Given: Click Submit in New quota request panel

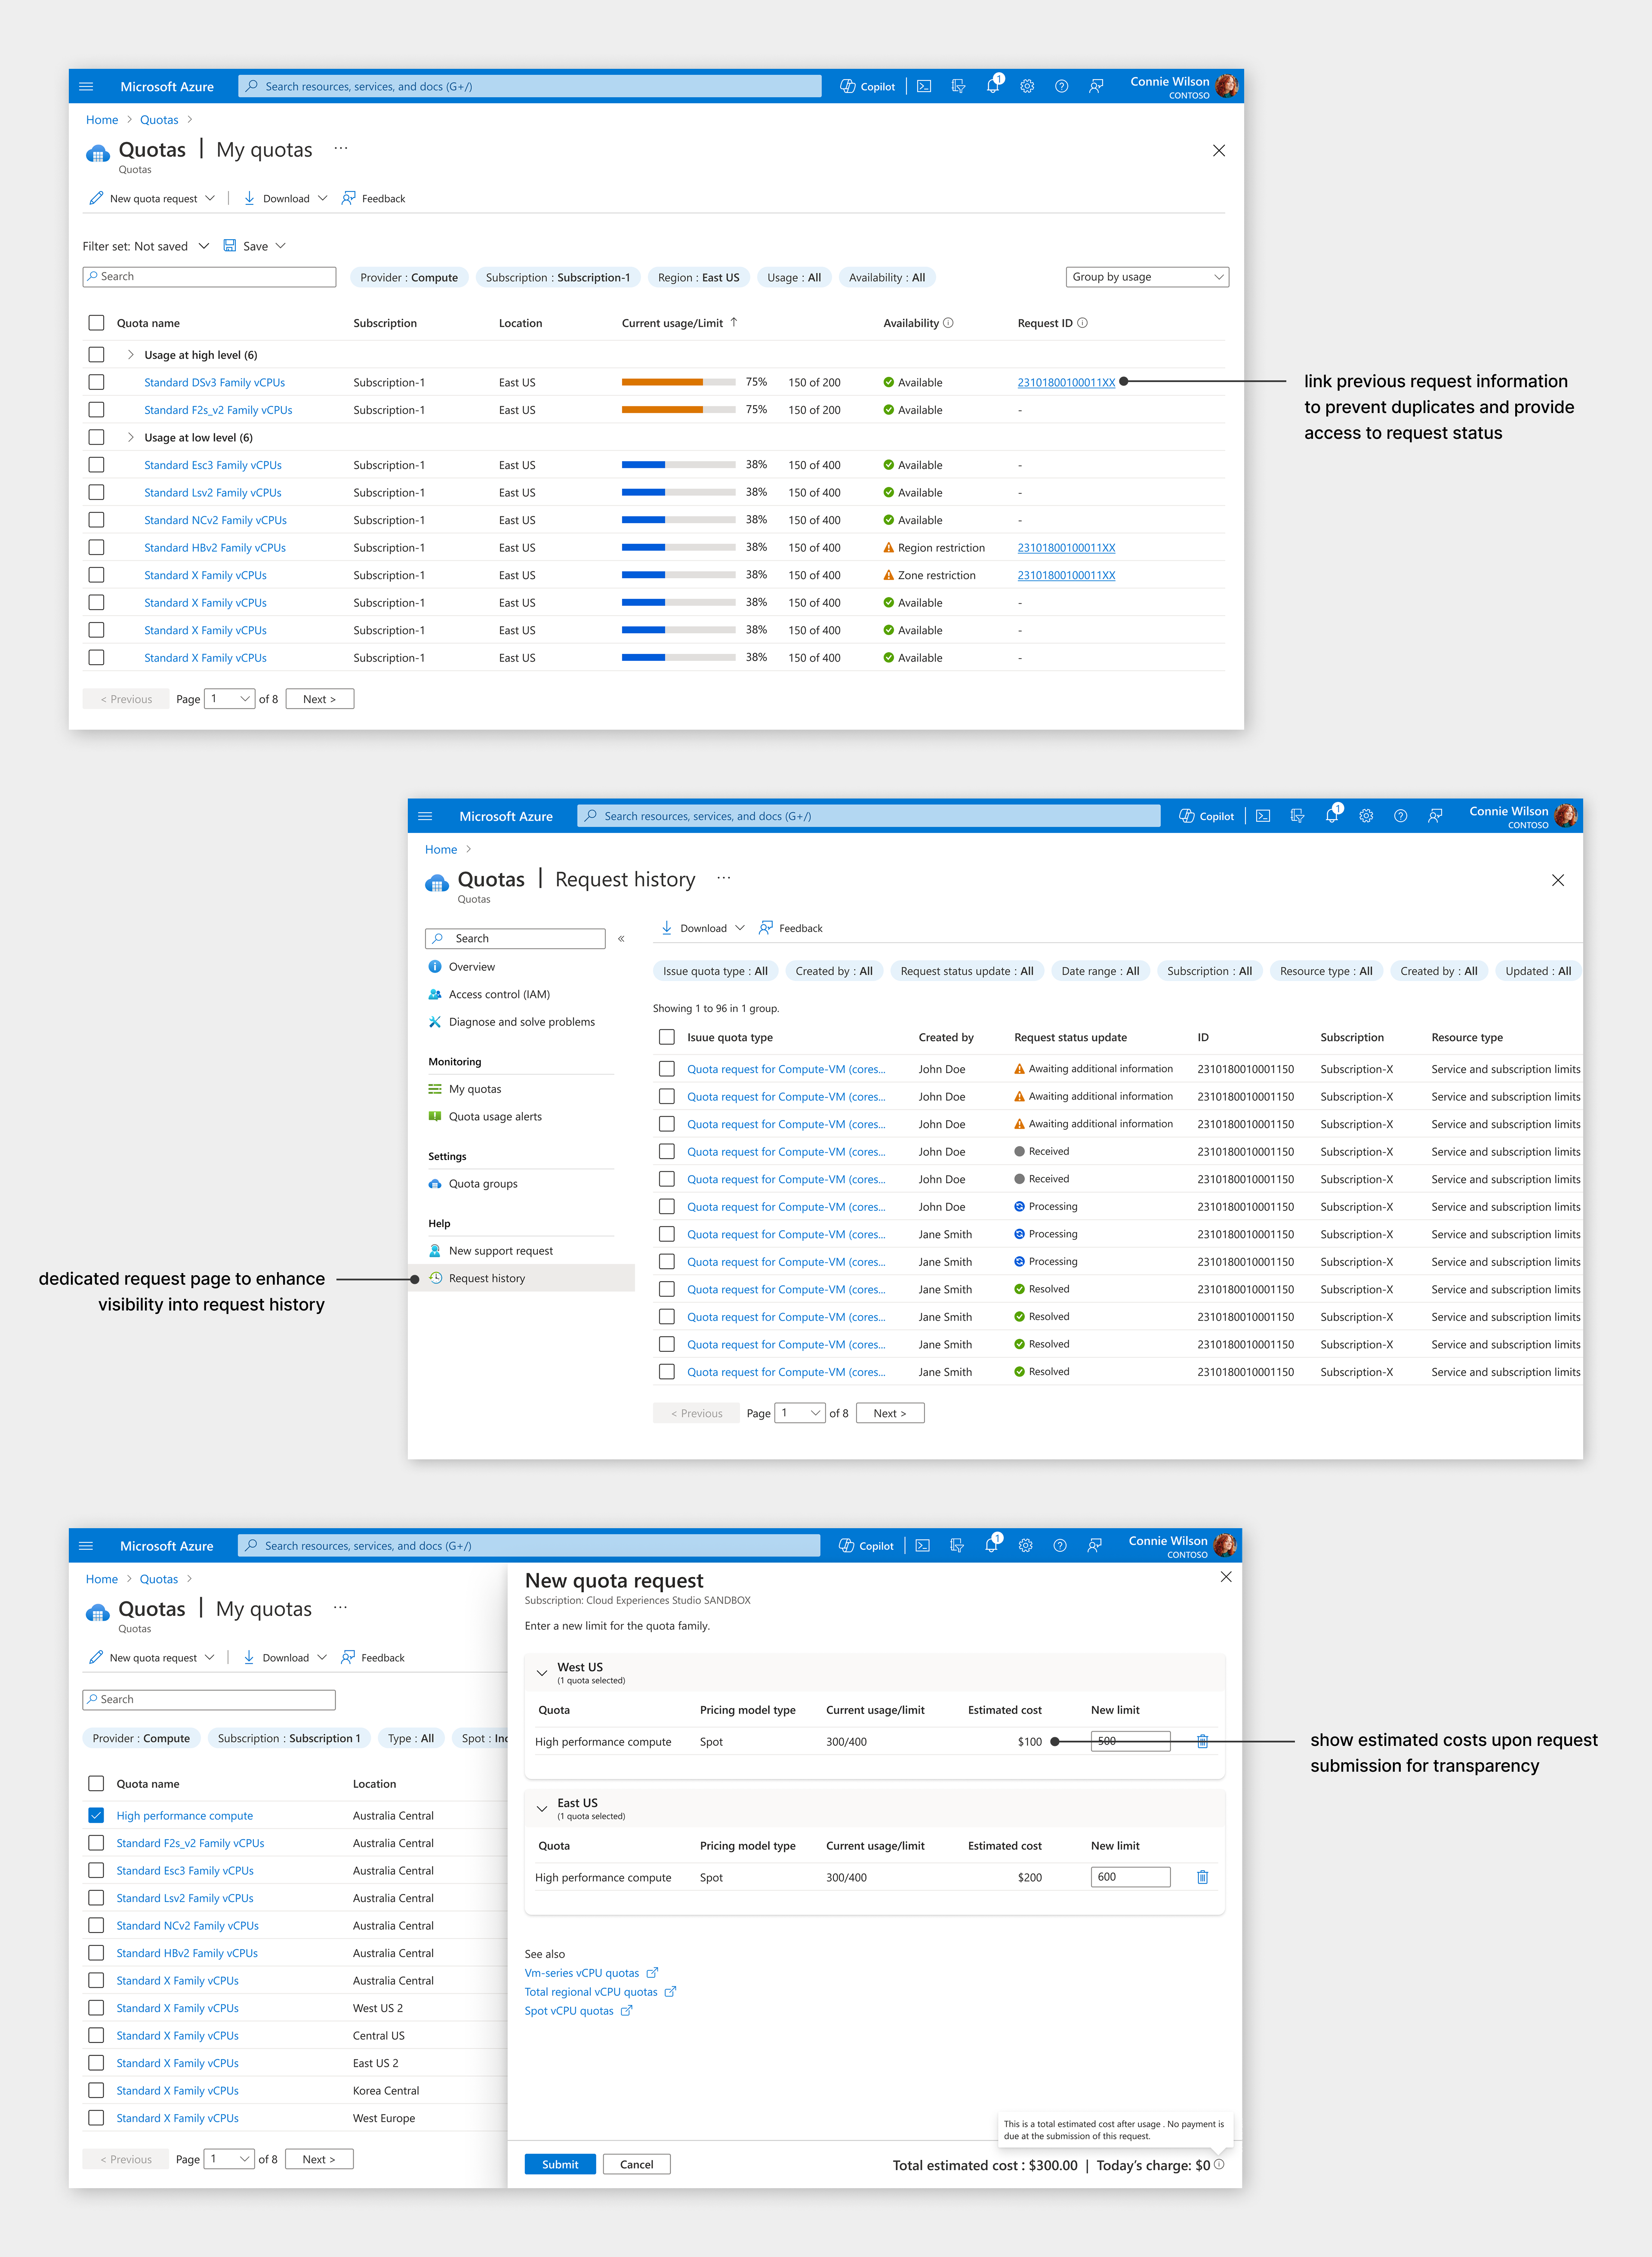Looking at the screenshot, I should click(560, 2164).
